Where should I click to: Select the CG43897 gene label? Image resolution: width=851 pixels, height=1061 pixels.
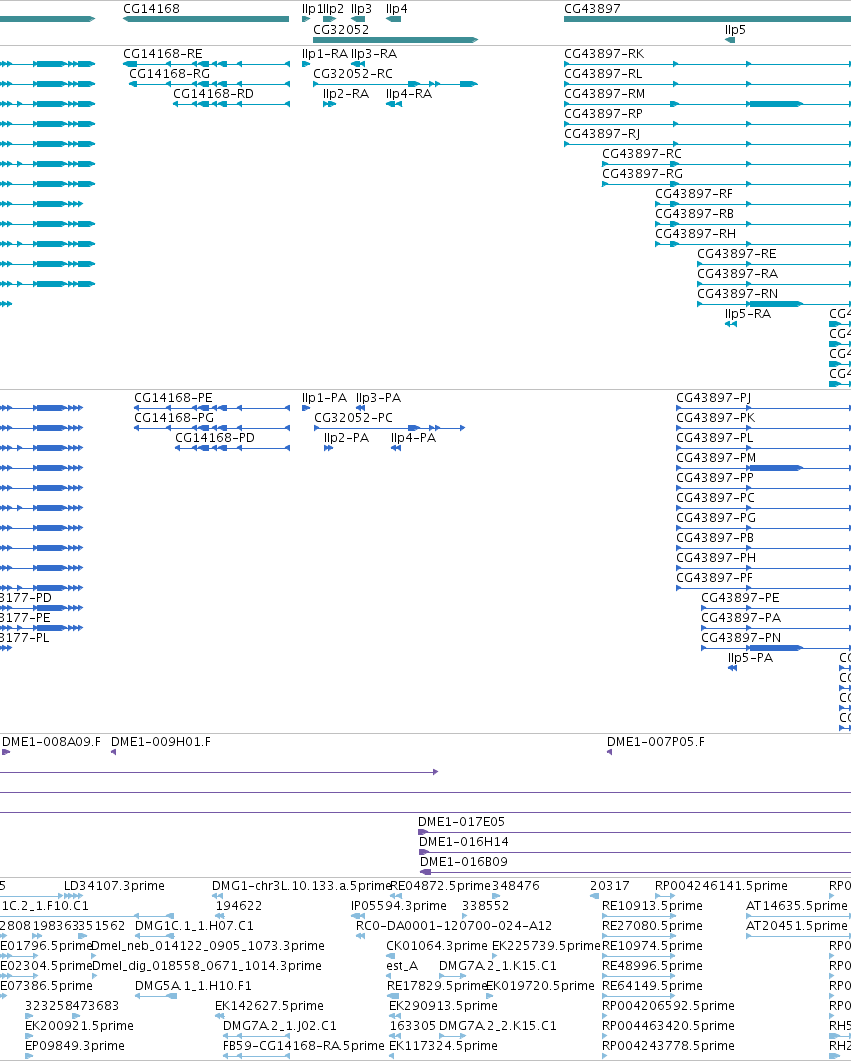coord(592,9)
